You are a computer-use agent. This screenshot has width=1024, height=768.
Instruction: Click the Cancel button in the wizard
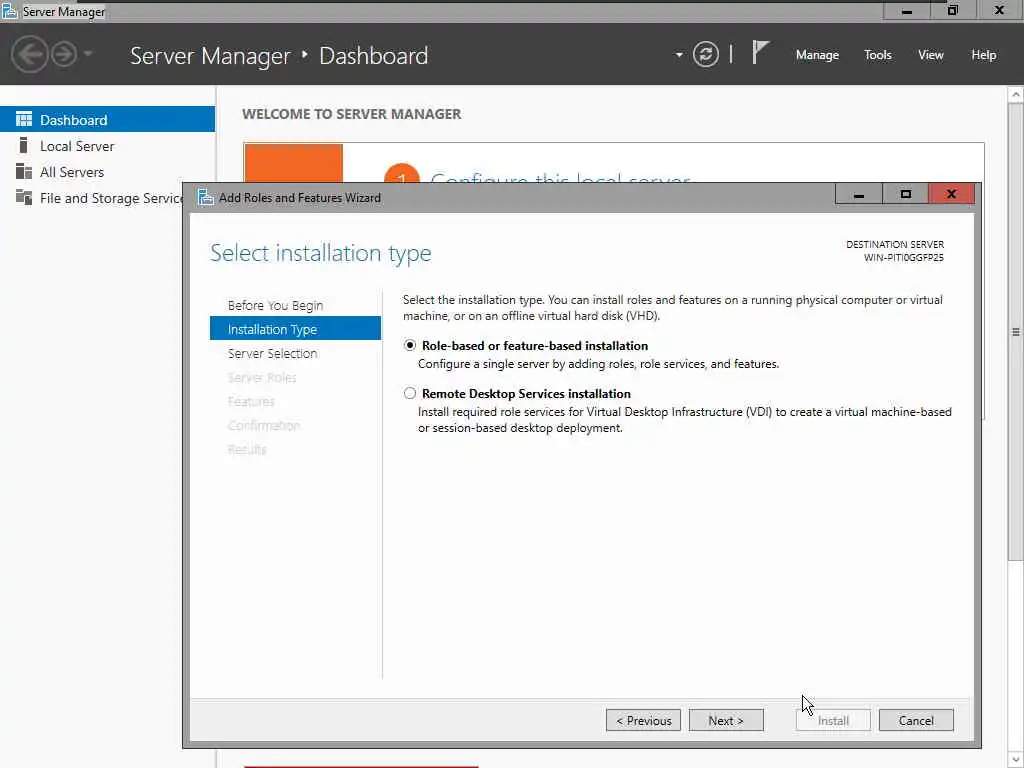tap(916, 720)
